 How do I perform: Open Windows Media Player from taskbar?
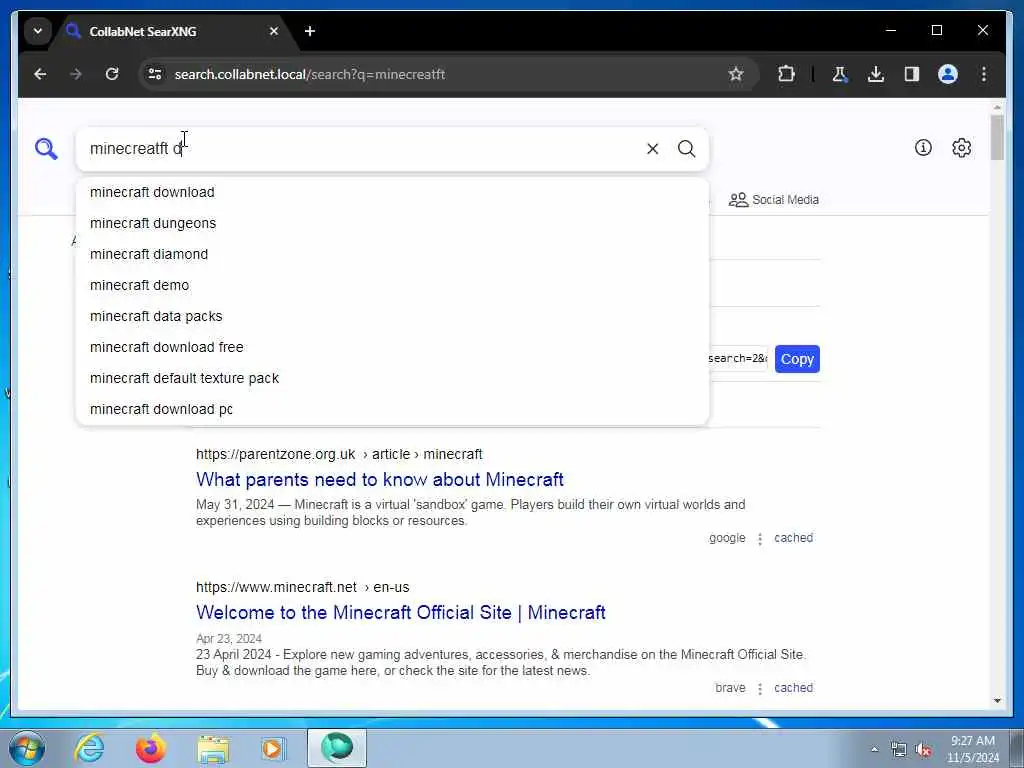click(272, 748)
